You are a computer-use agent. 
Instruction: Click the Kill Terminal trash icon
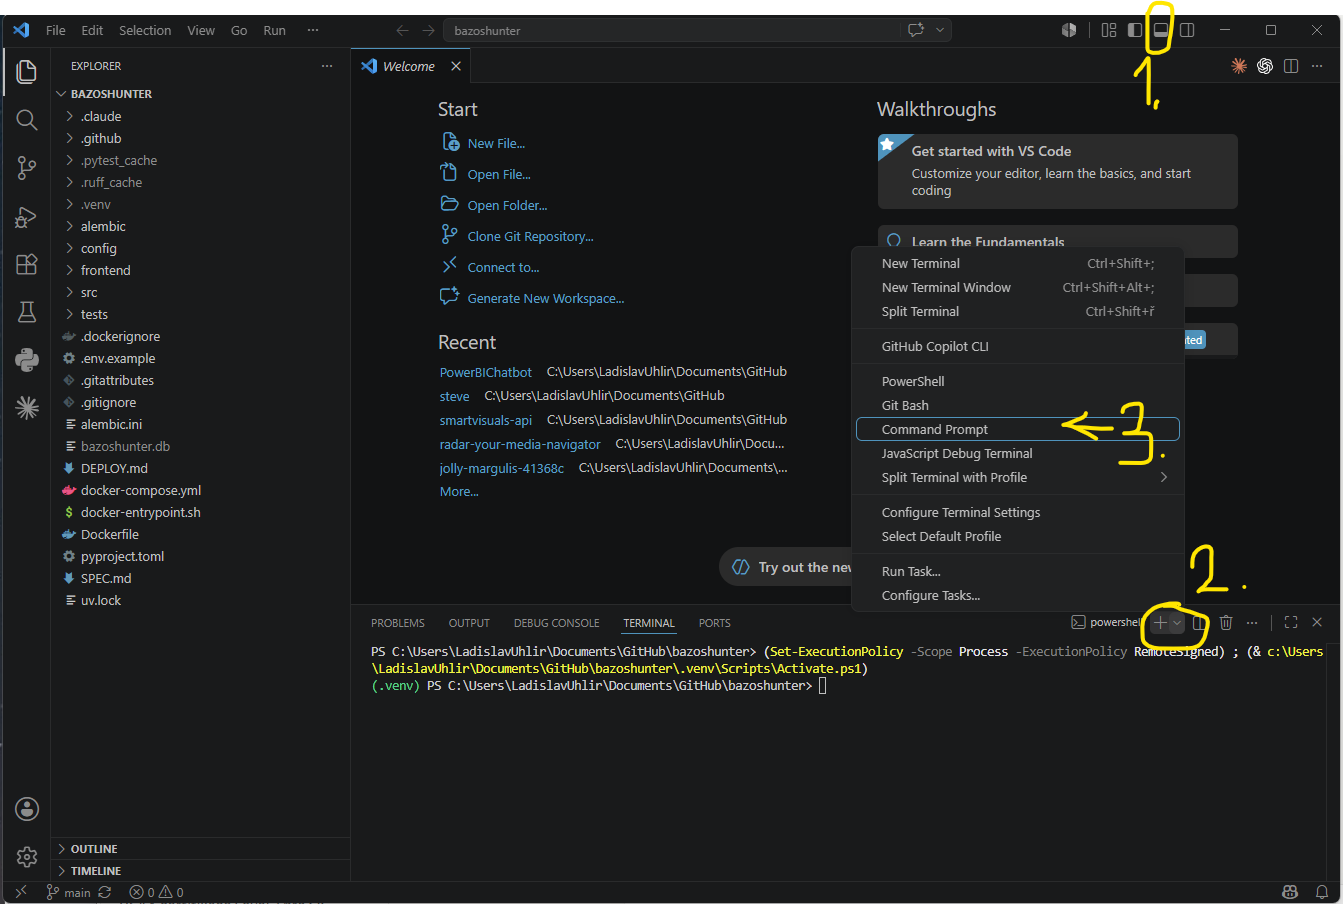coord(1226,622)
